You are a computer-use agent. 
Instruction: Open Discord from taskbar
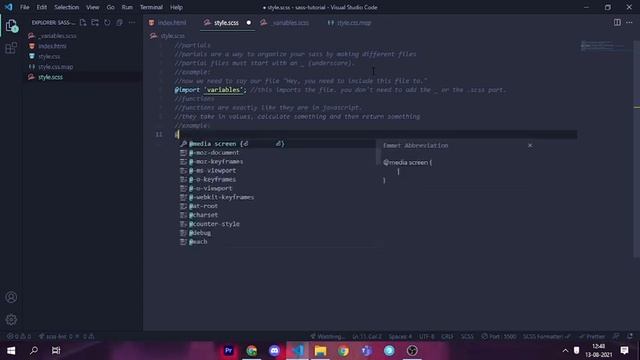click(x=274, y=351)
